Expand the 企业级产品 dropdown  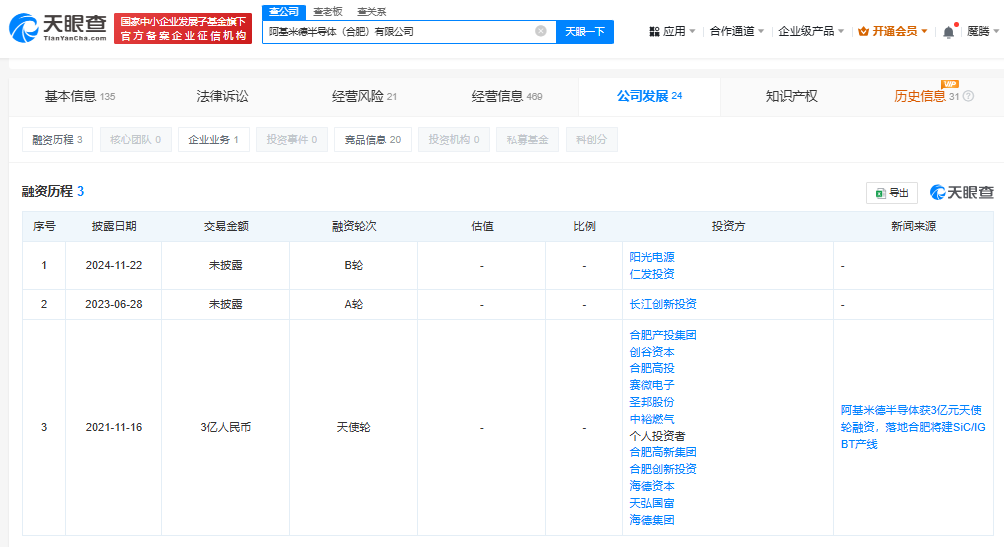coord(811,31)
